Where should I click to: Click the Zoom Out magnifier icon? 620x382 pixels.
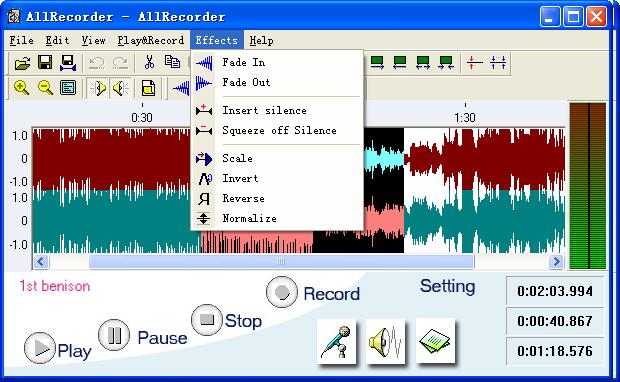click(x=45, y=88)
